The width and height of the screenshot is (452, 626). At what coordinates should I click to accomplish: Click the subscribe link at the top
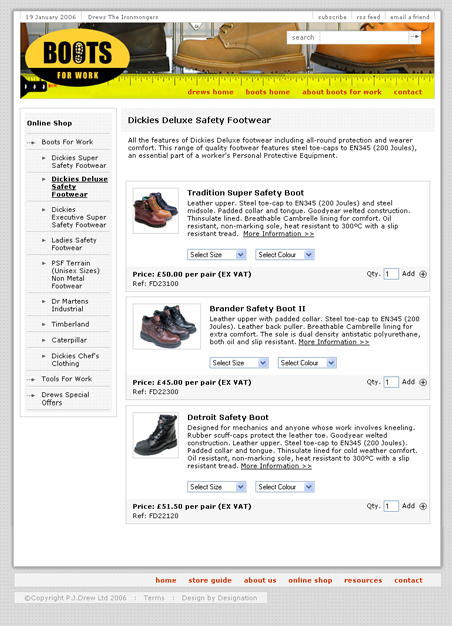[332, 17]
